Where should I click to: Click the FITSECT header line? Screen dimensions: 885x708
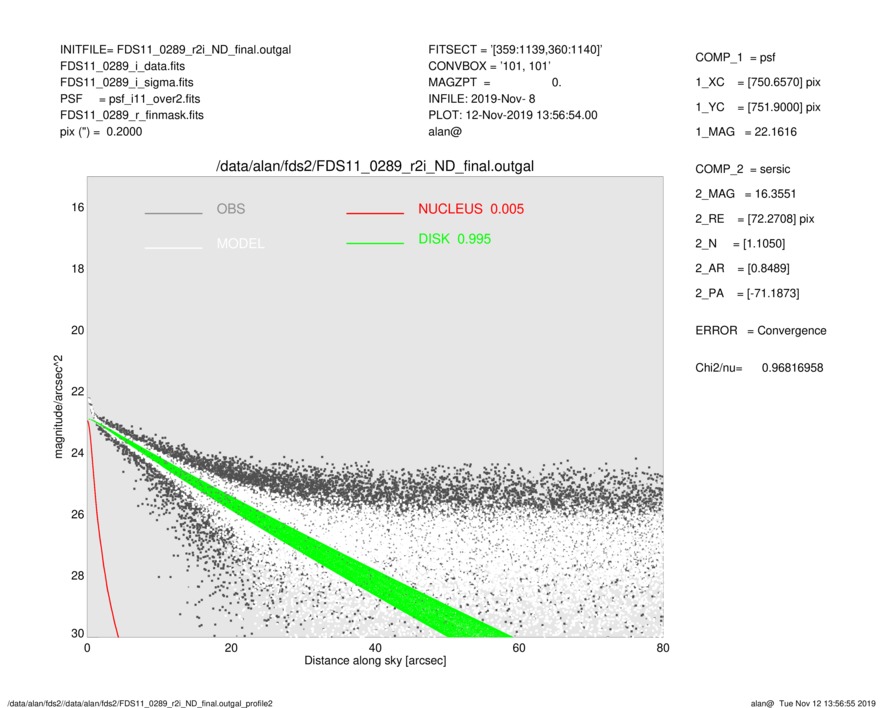tap(515, 50)
